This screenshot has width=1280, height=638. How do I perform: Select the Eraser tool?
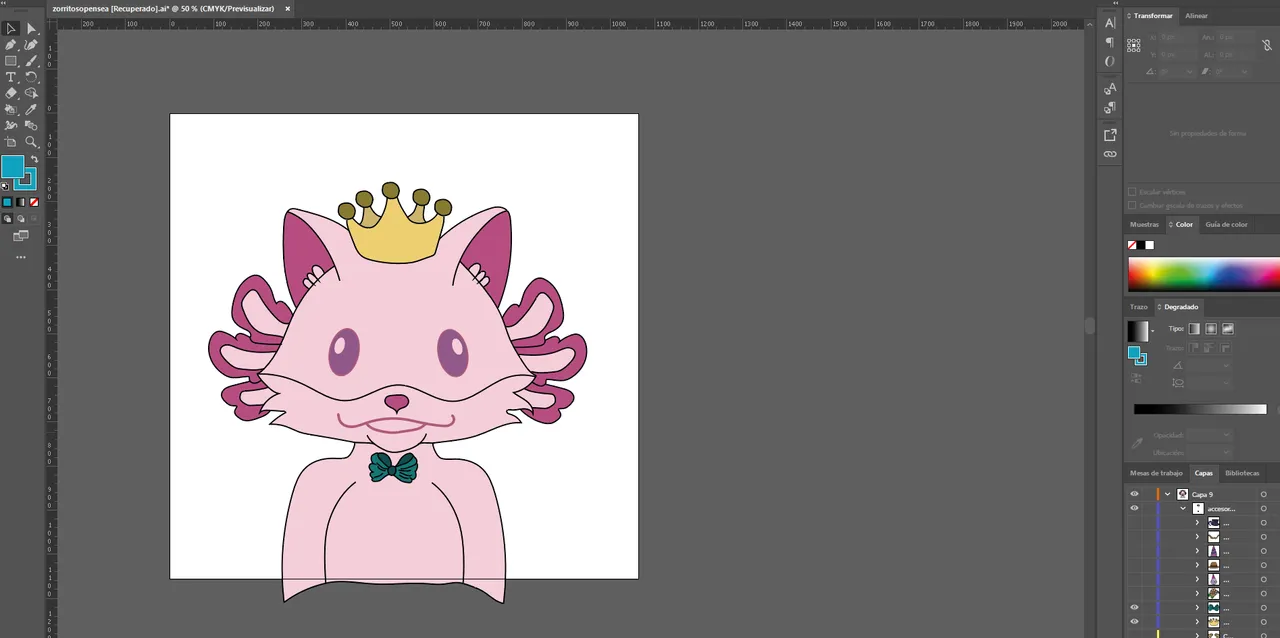11,93
